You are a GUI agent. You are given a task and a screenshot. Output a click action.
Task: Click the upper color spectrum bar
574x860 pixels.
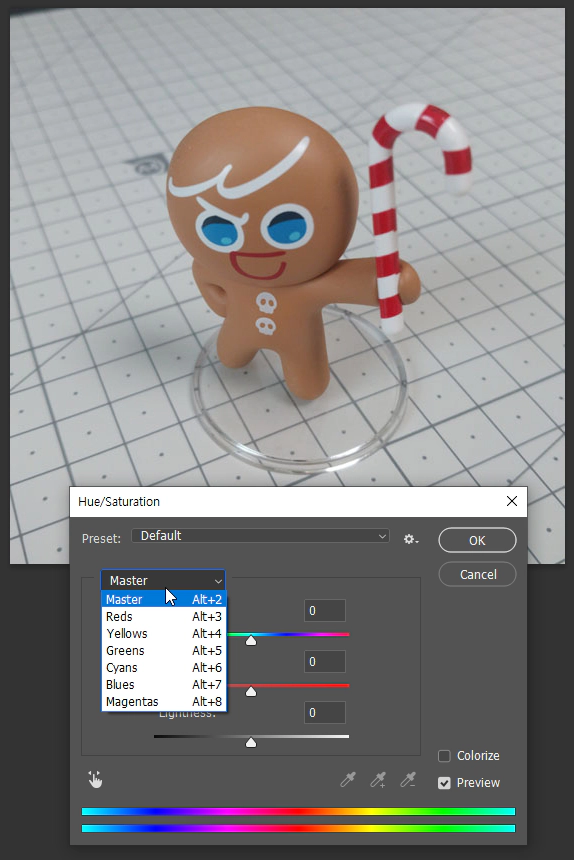[298, 811]
